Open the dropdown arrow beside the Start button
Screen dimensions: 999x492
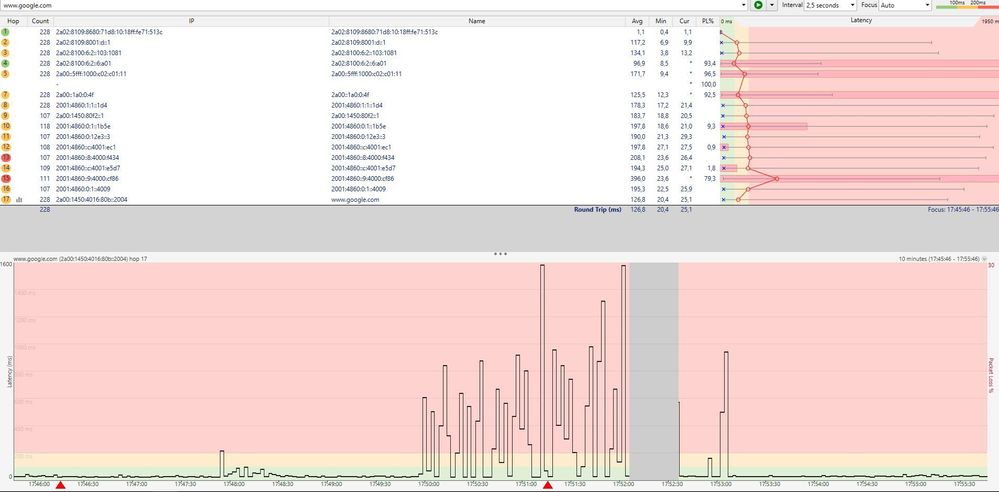(772, 4)
